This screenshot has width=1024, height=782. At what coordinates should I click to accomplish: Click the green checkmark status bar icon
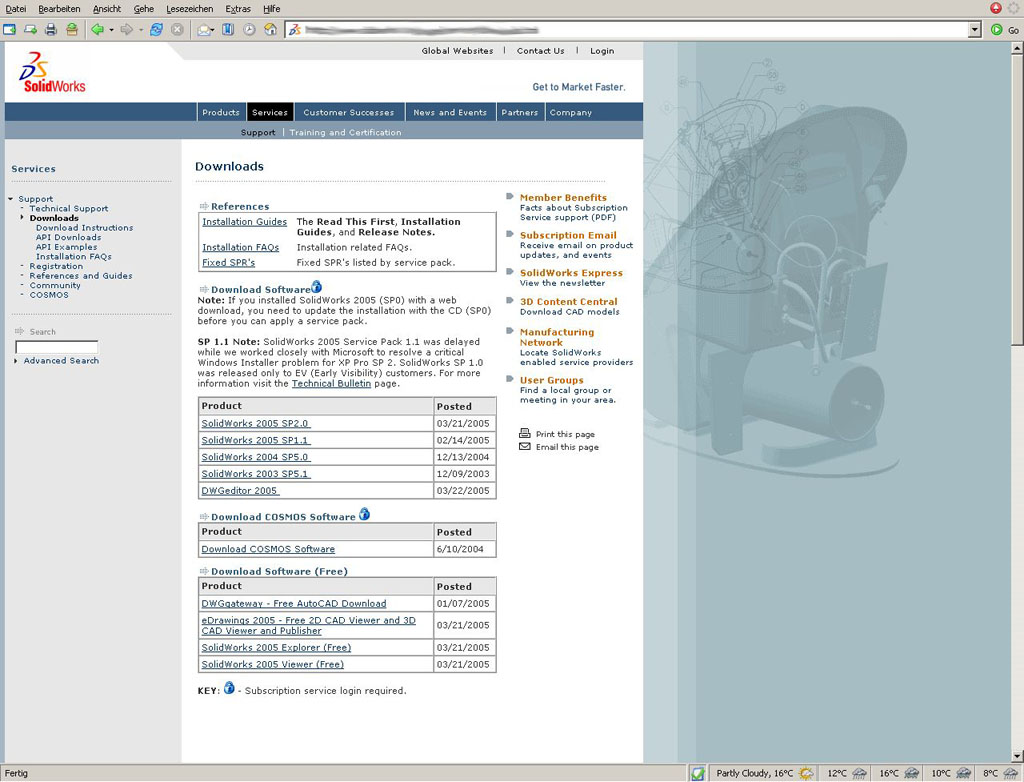point(698,774)
